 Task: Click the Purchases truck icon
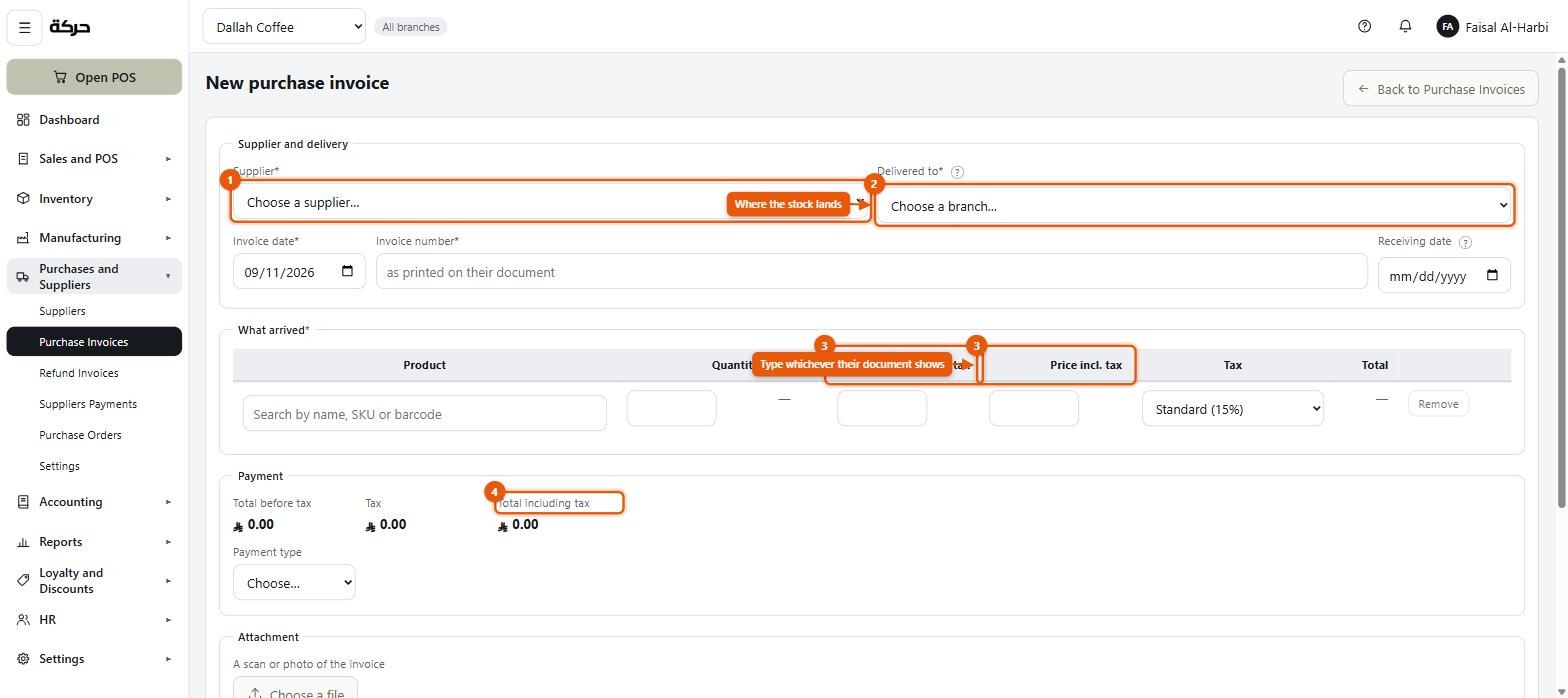pyautogui.click(x=23, y=277)
